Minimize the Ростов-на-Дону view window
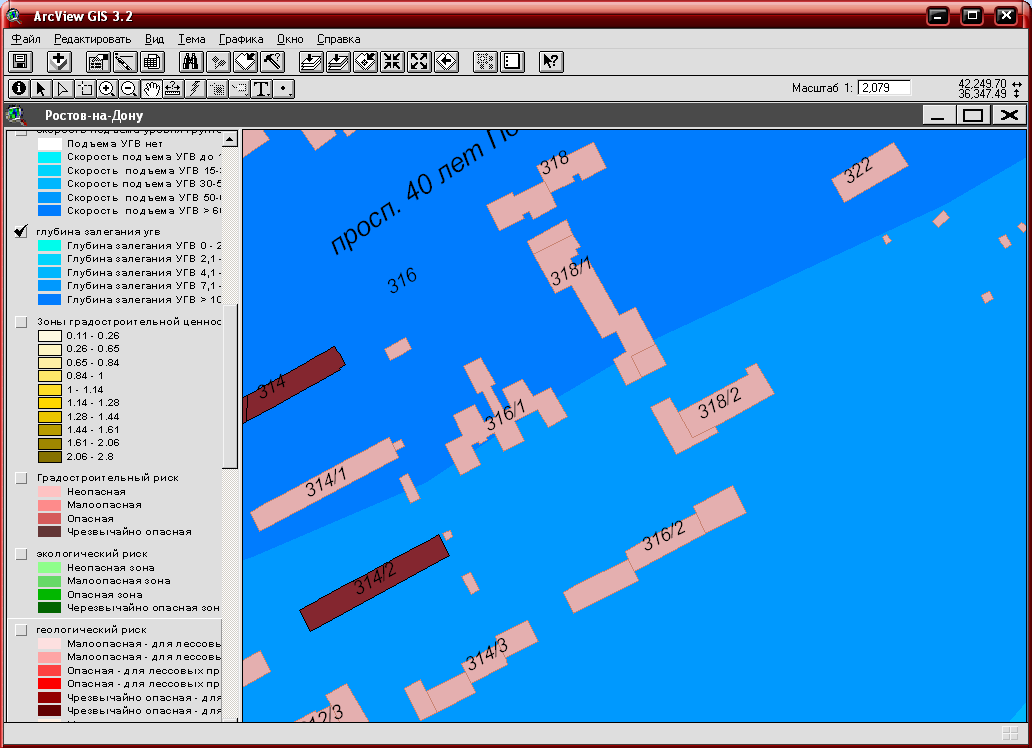 click(x=939, y=115)
